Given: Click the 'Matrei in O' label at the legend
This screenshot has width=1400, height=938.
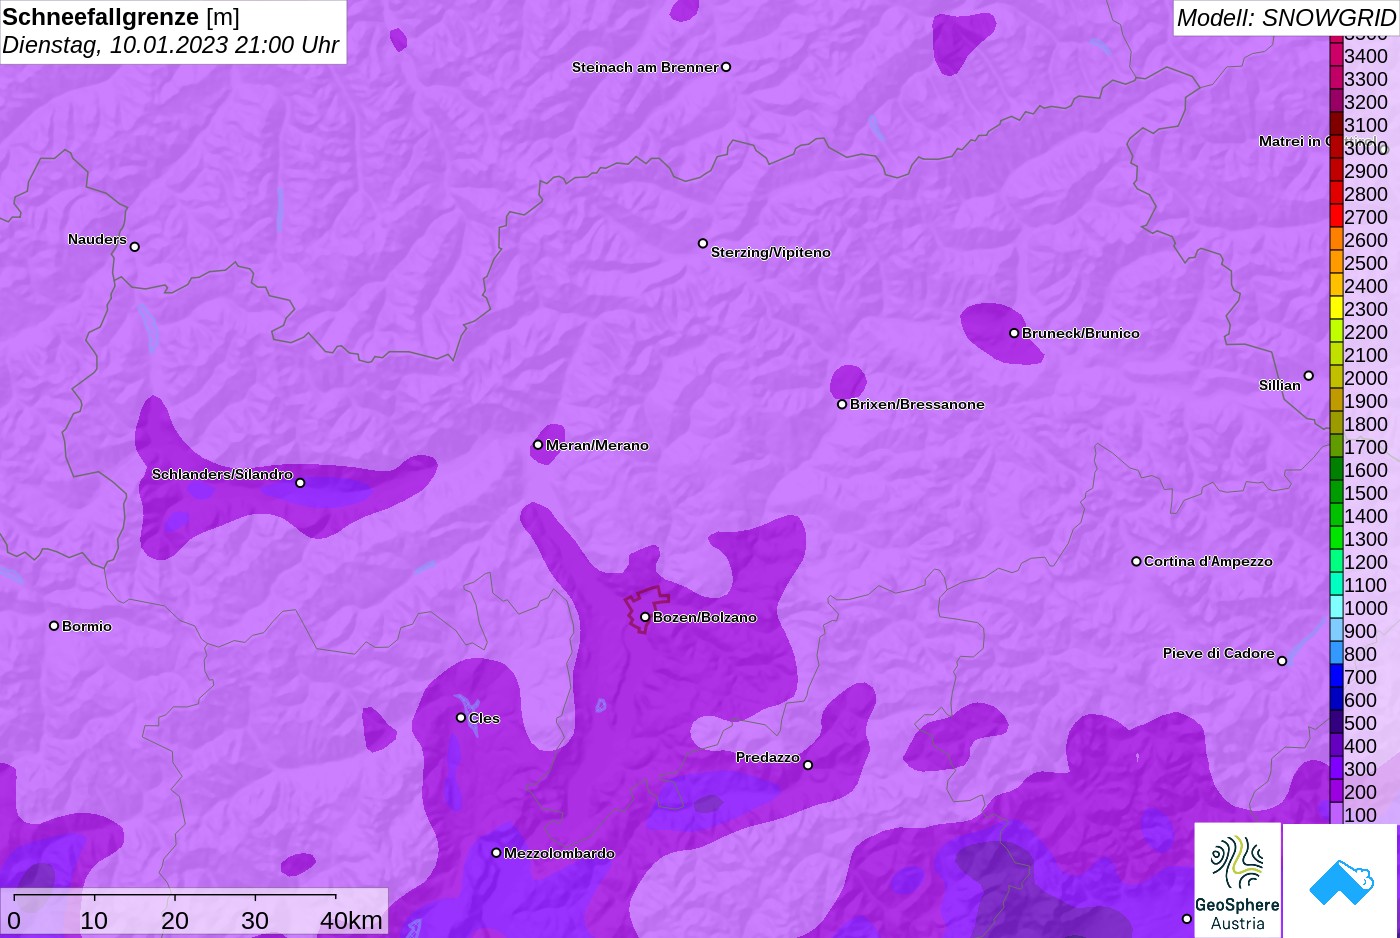Looking at the screenshot, I should click(1294, 141).
